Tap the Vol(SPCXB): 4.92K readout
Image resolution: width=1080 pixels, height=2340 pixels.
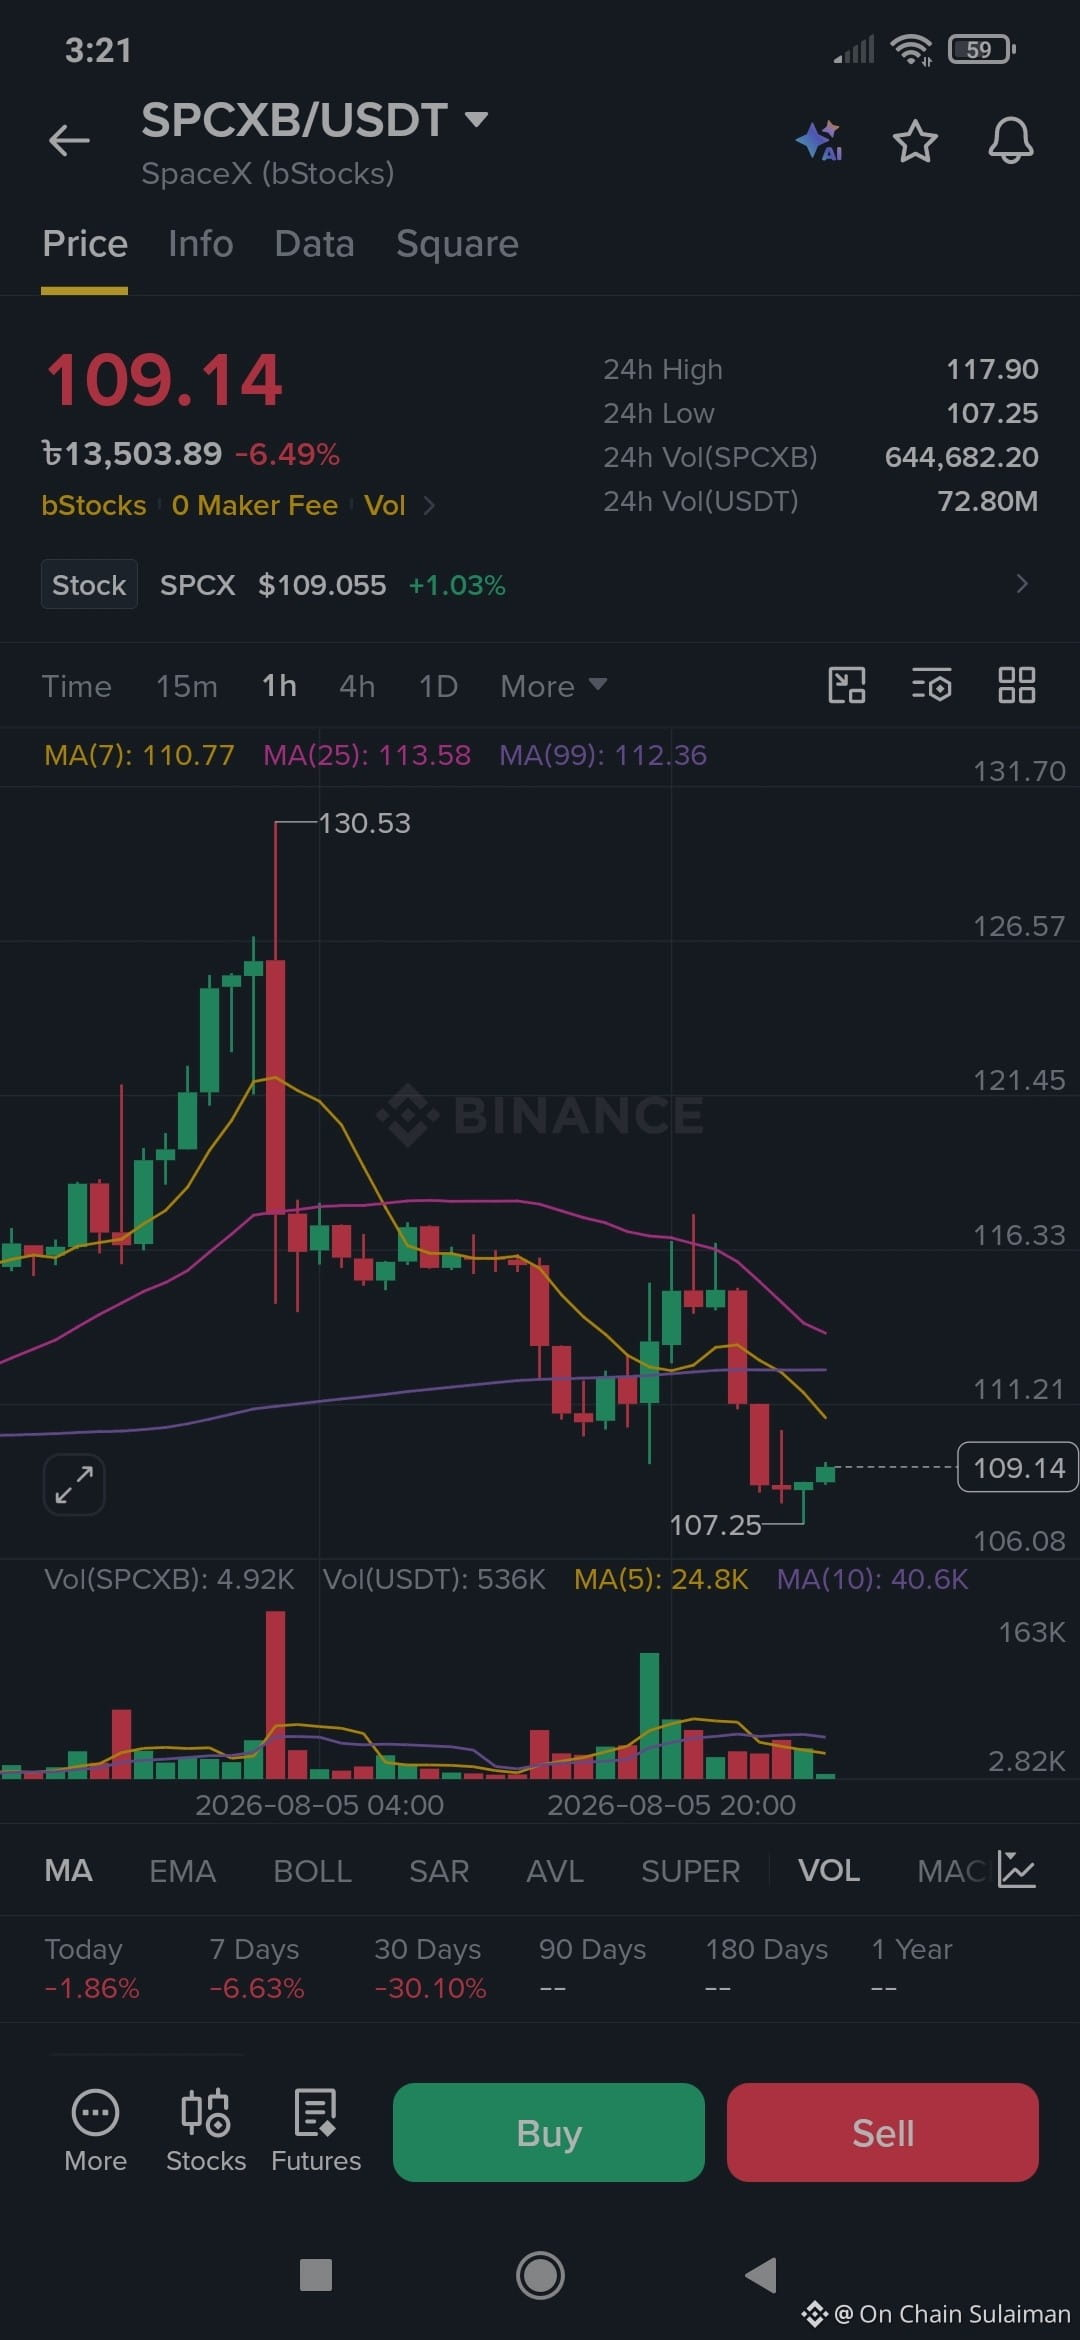169,1579
